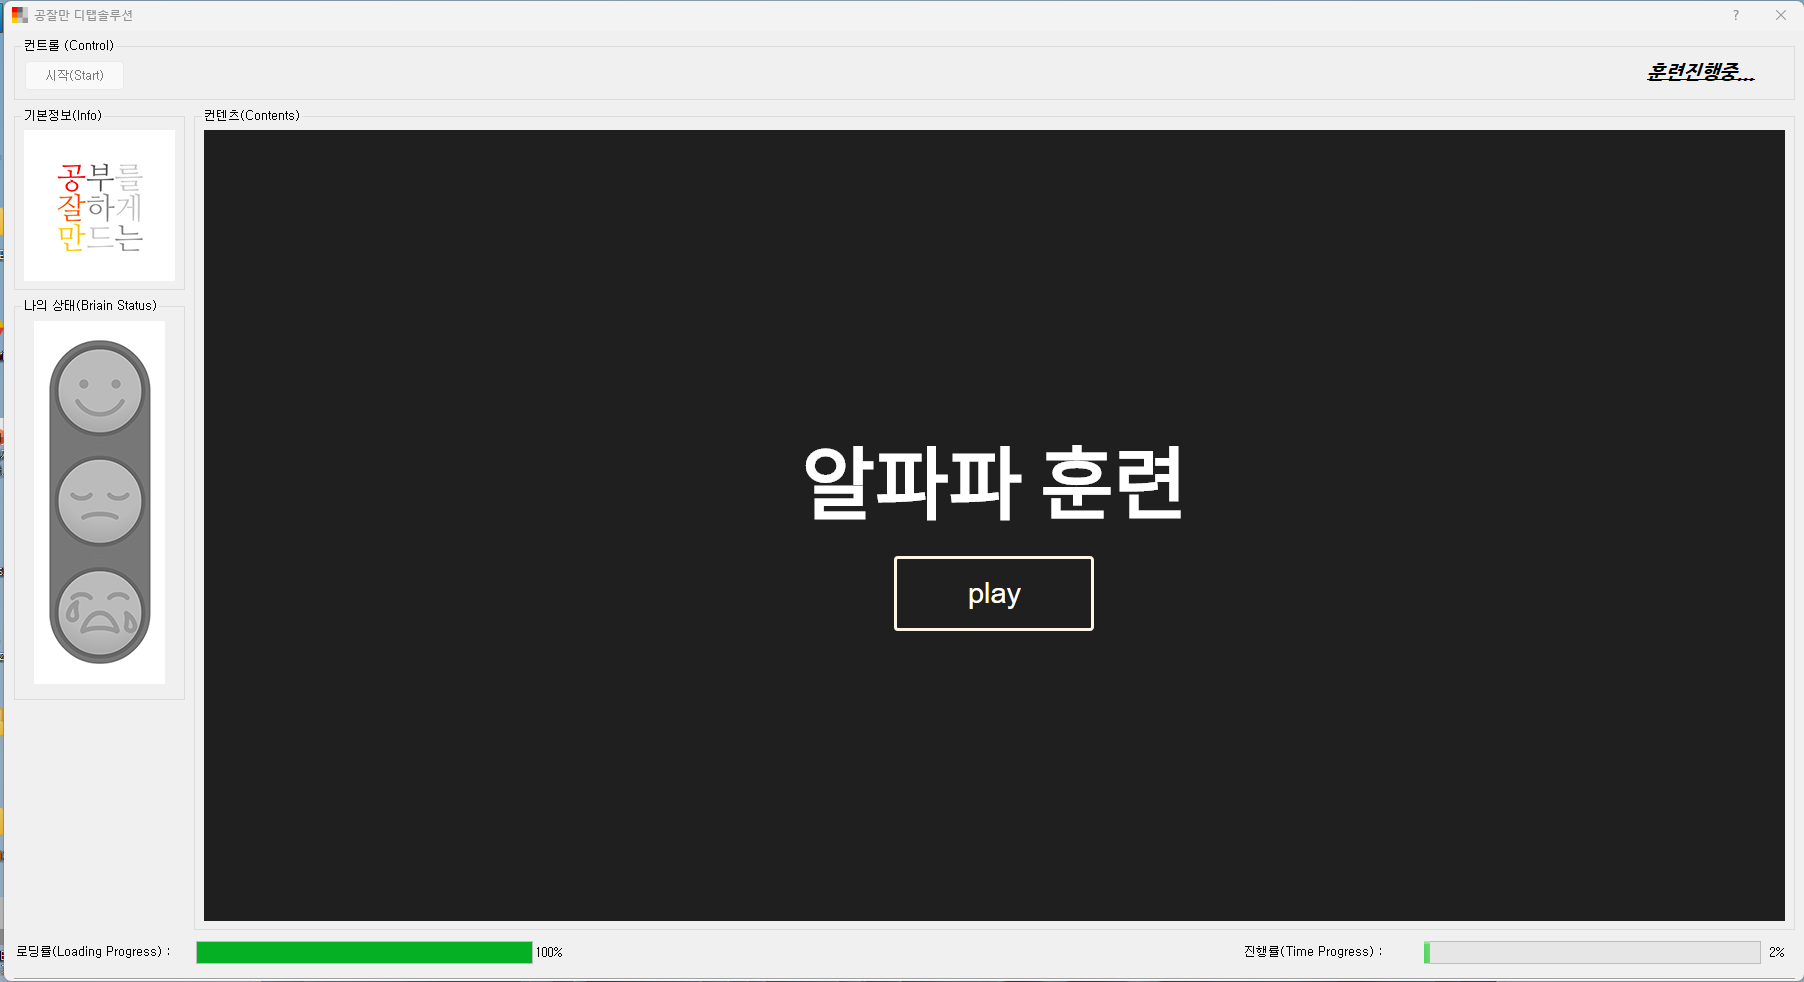Click the 나의 상태(Briain Status) label
This screenshot has width=1804, height=982.
point(90,305)
